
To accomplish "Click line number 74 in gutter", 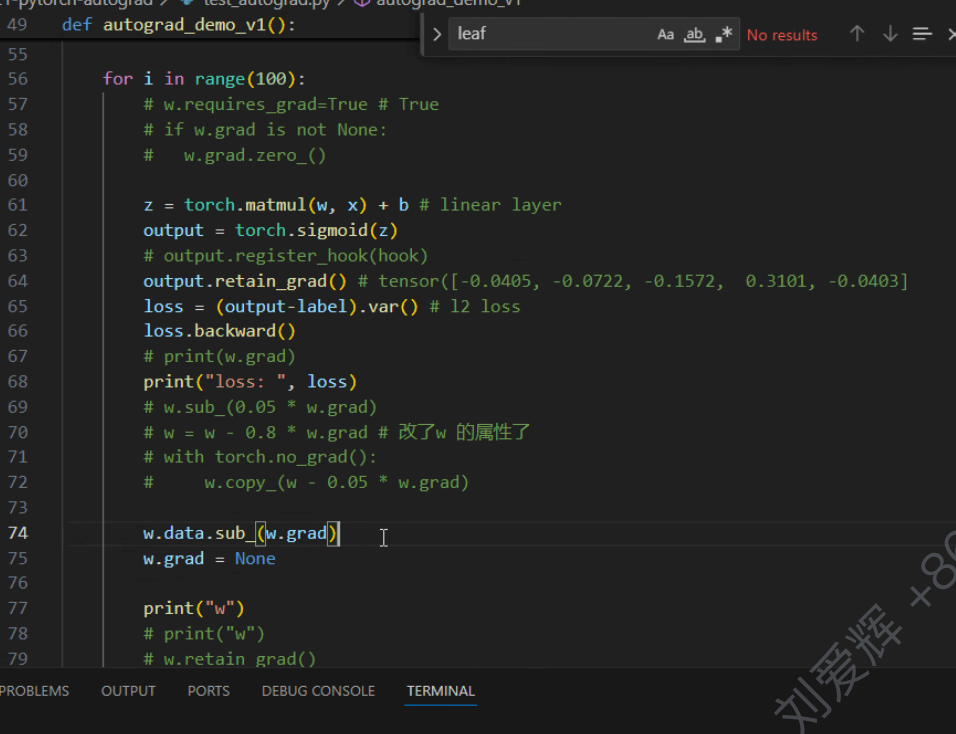I will click(18, 533).
